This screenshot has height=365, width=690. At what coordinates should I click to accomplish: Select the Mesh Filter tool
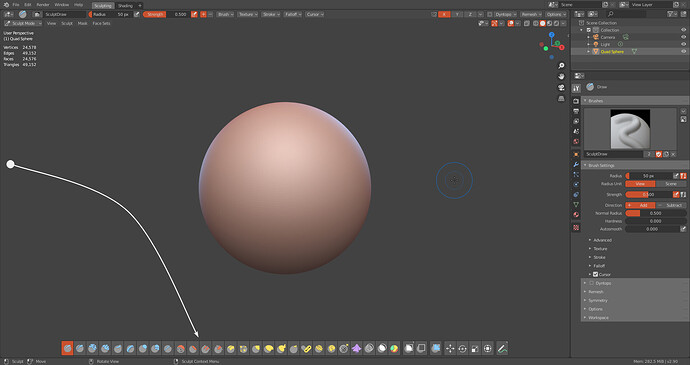[x=436, y=348]
